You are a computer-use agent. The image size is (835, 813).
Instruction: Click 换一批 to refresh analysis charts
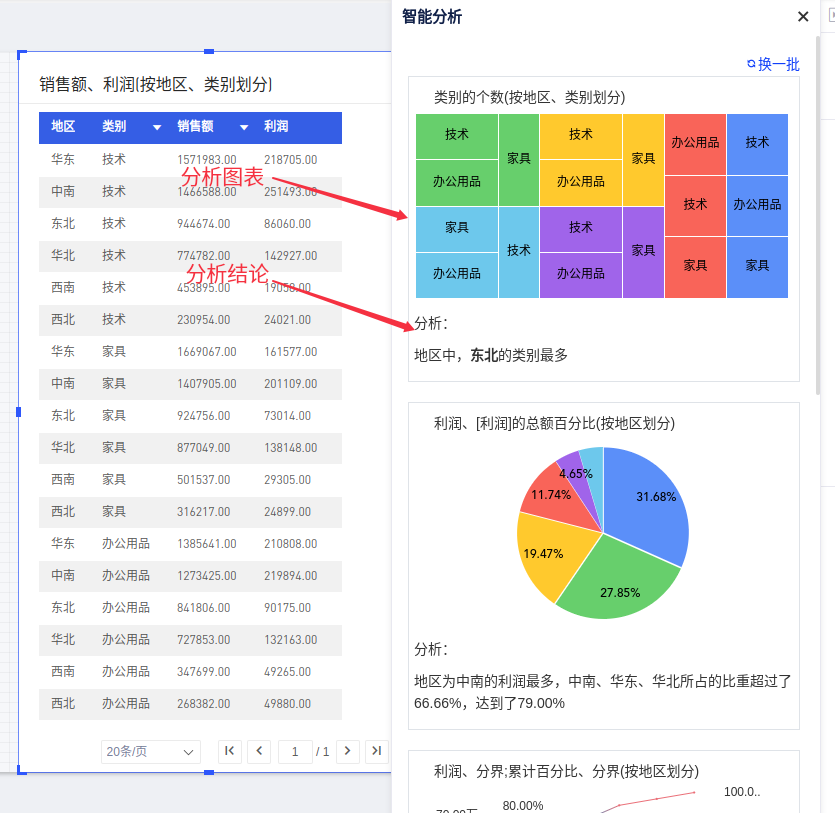click(x=773, y=64)
